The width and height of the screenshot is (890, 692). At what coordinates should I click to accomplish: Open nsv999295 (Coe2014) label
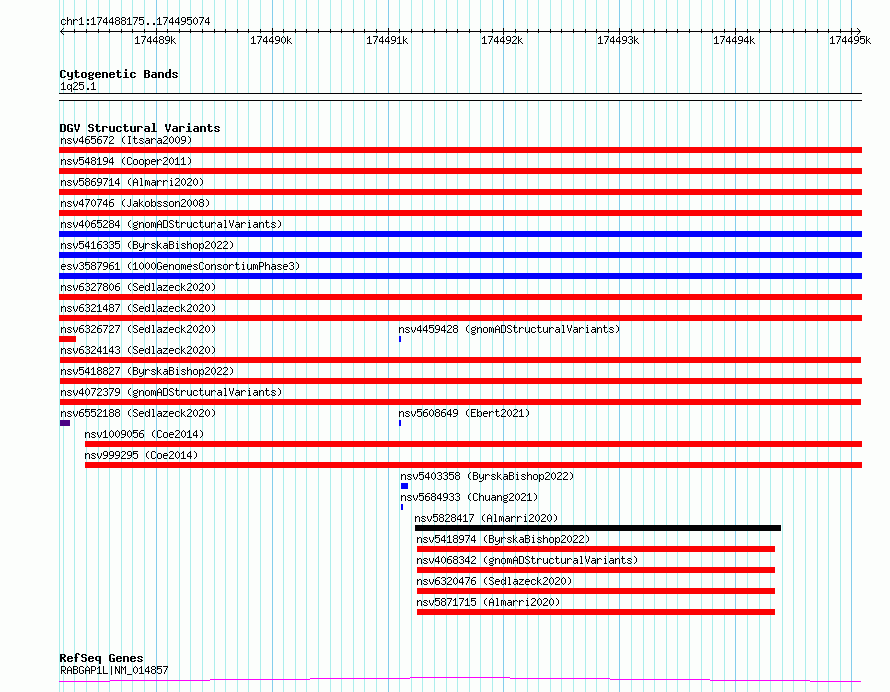pyautogui.click(x=141, y=455)
